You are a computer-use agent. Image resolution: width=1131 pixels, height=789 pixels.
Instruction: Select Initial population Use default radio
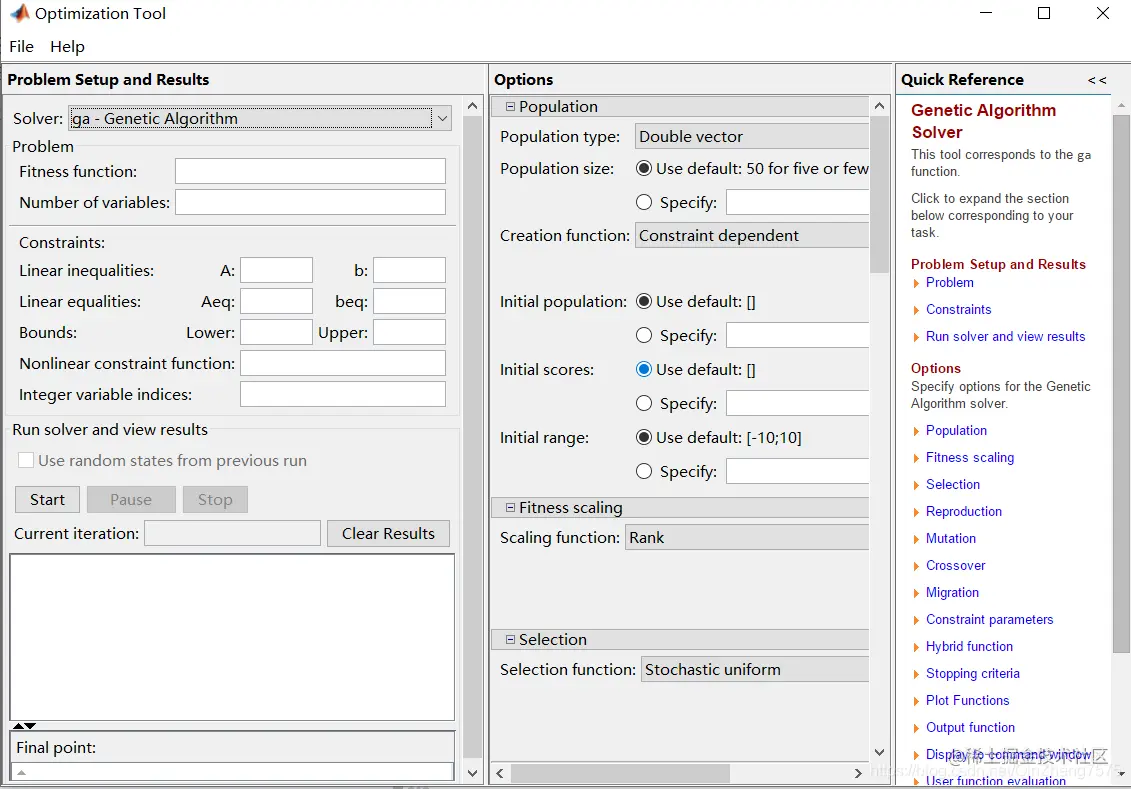click(643, 301)
